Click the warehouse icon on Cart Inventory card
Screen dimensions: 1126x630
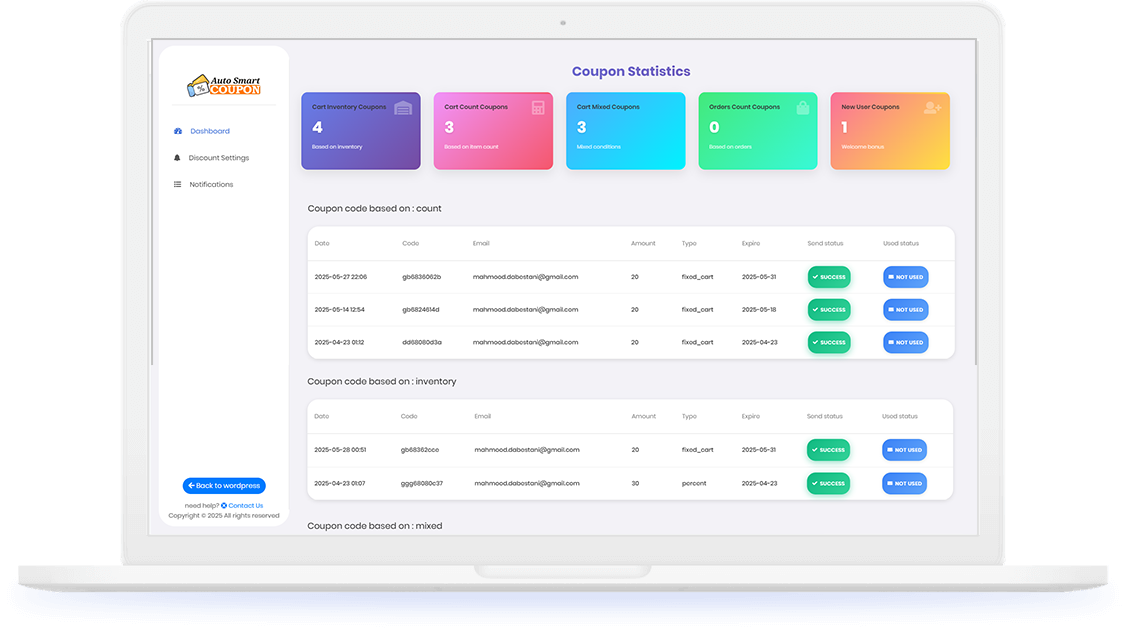[403, 108]
